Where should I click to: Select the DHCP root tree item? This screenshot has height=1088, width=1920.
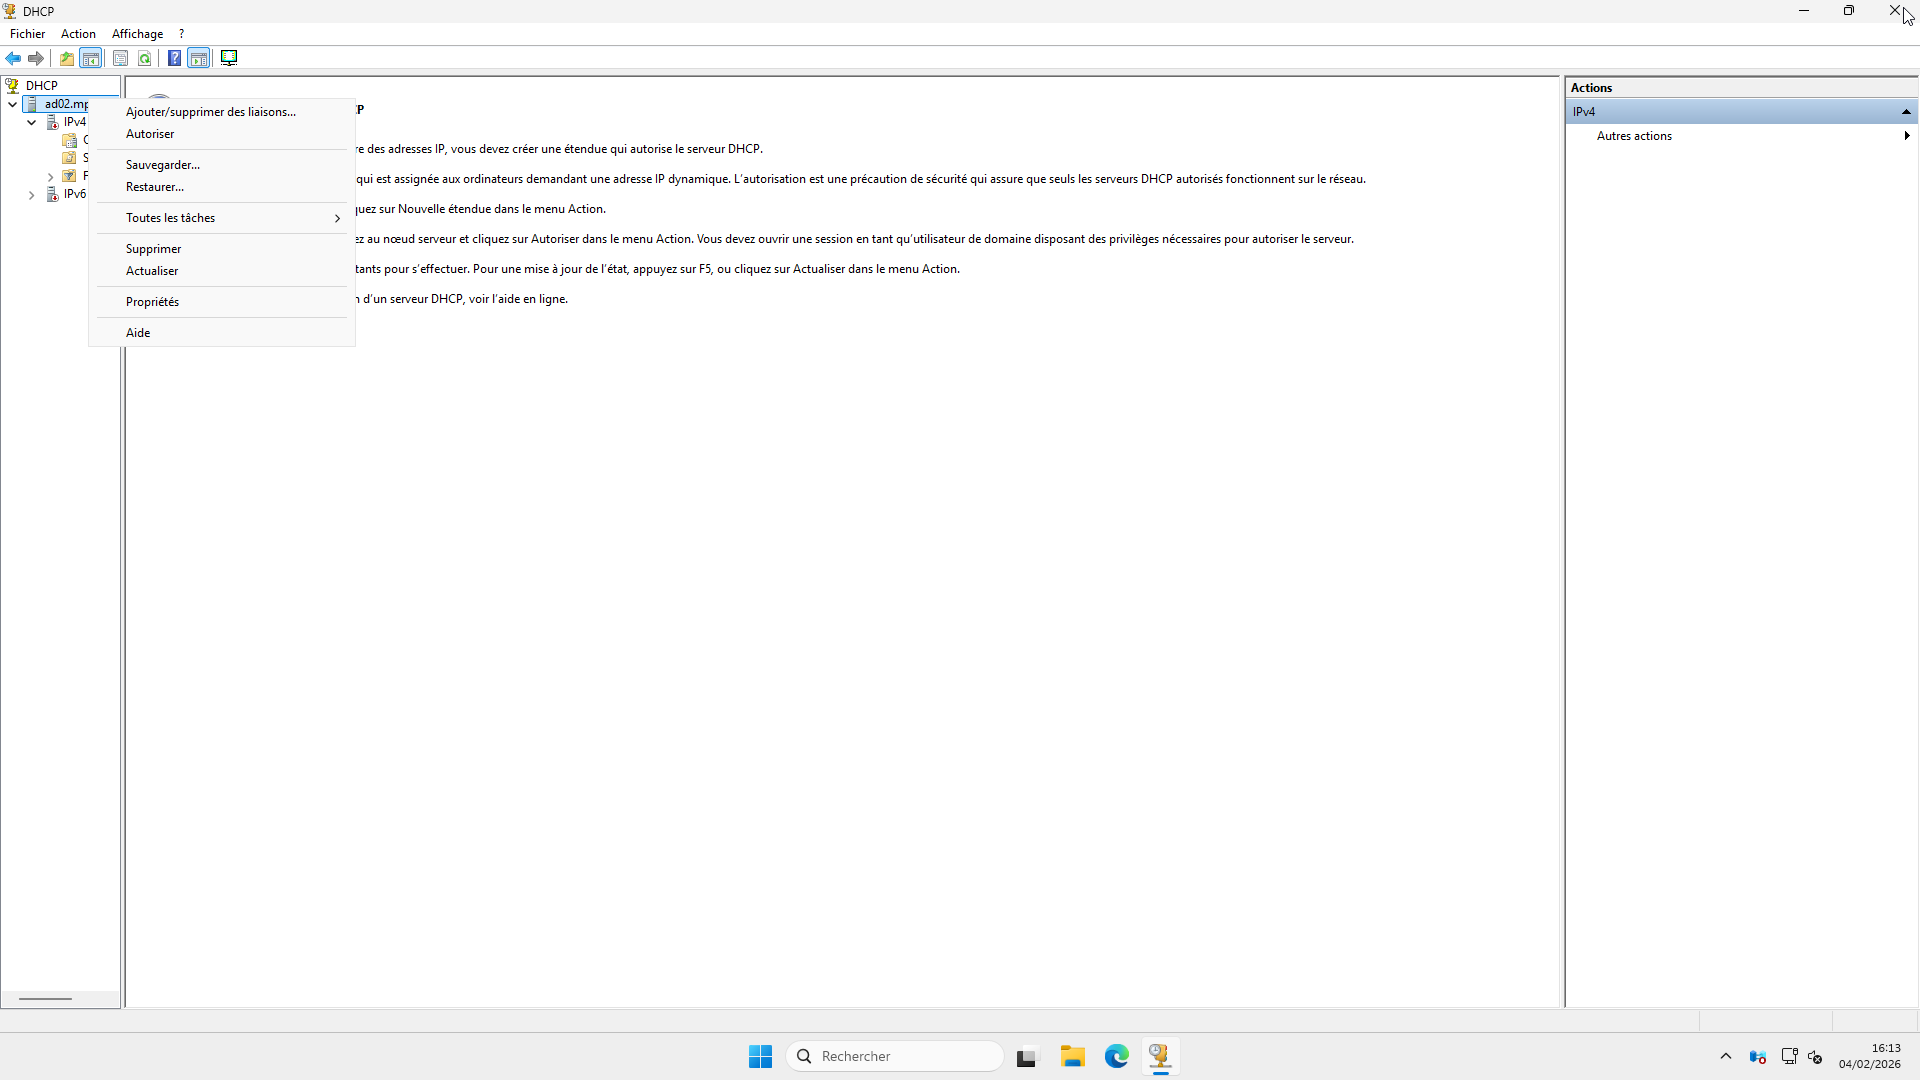pyautogui.click(x=41, y=86)
